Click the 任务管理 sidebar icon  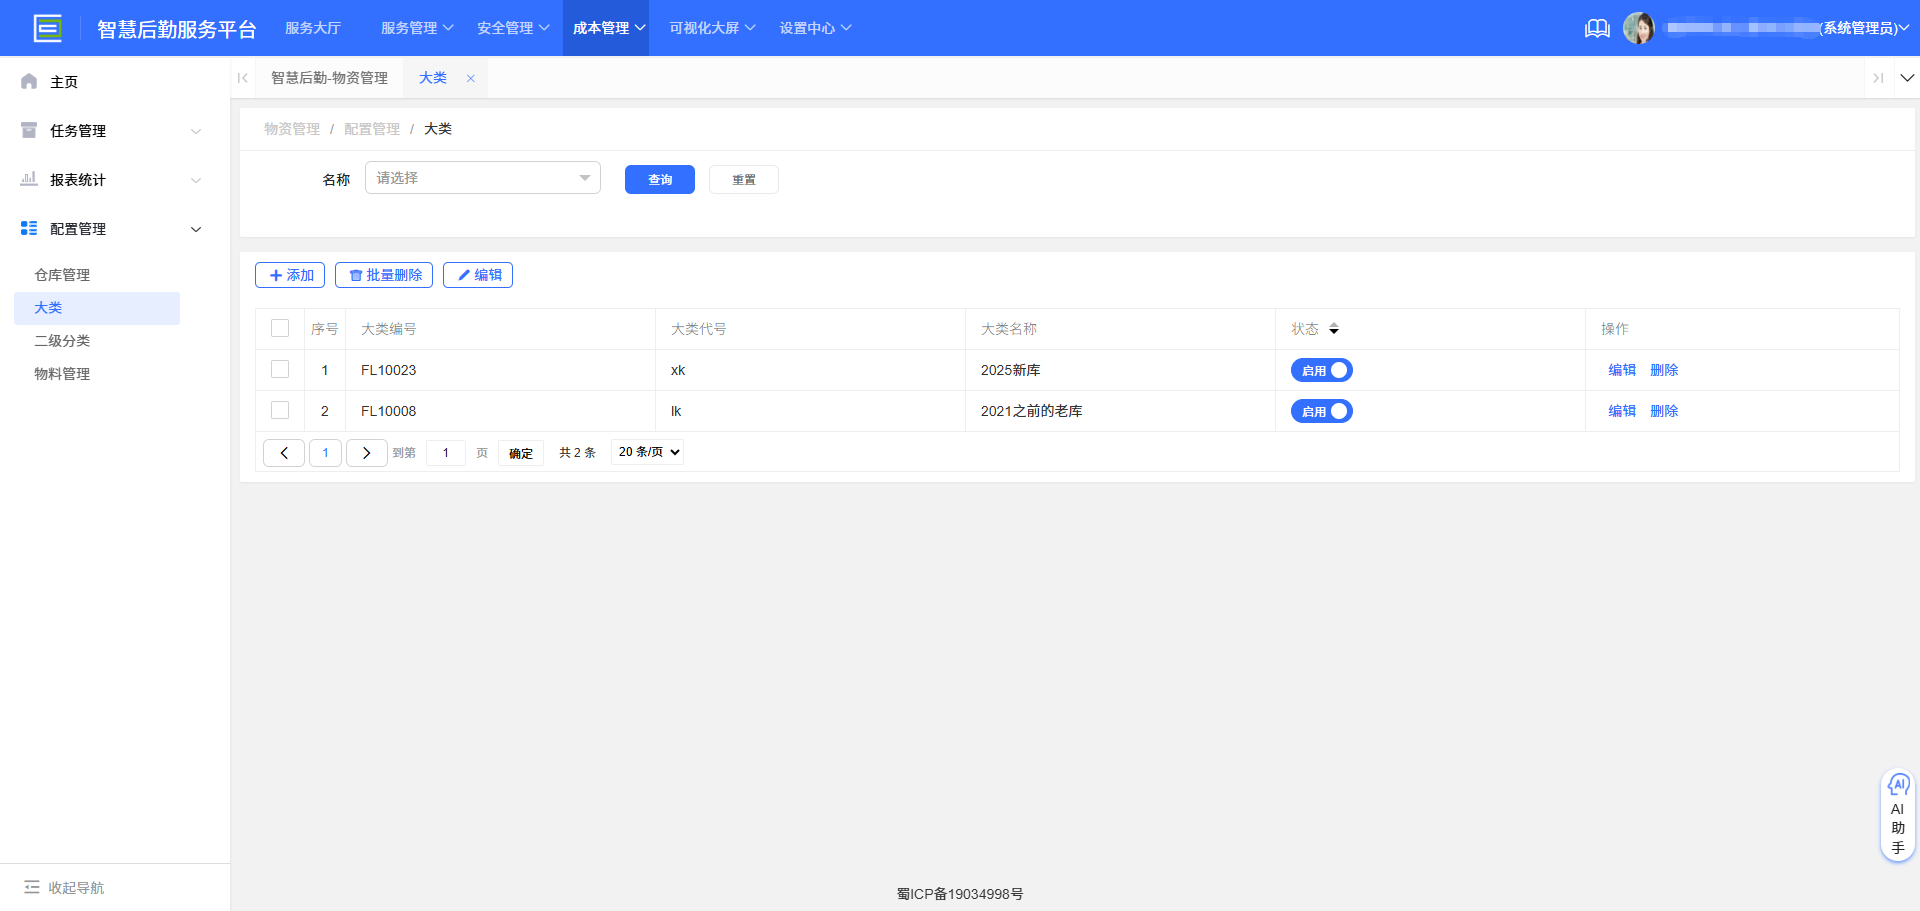click(28, 130)
